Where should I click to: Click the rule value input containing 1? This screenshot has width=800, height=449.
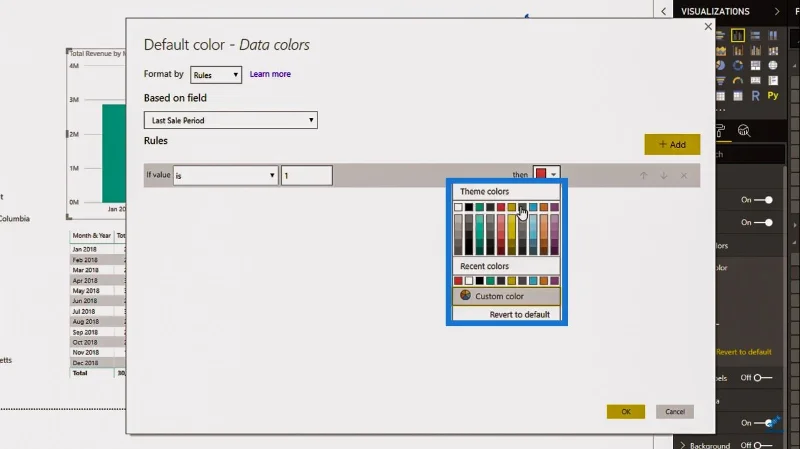[307, 176]
